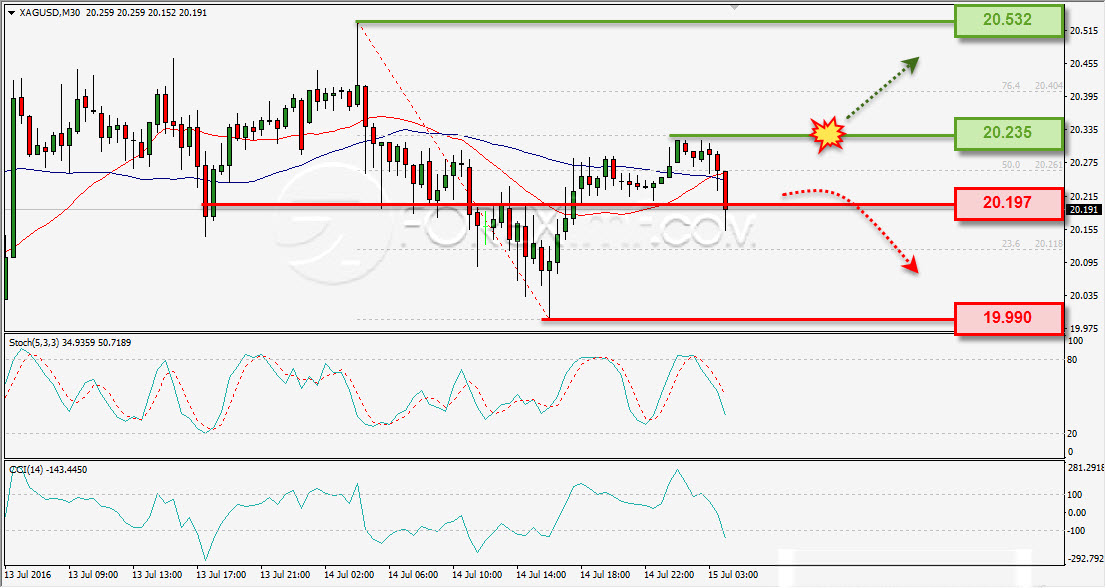Click the 20.395 price axis label
The height and width of the screenshot is (588, 1106).
(x=1083, y=97)
